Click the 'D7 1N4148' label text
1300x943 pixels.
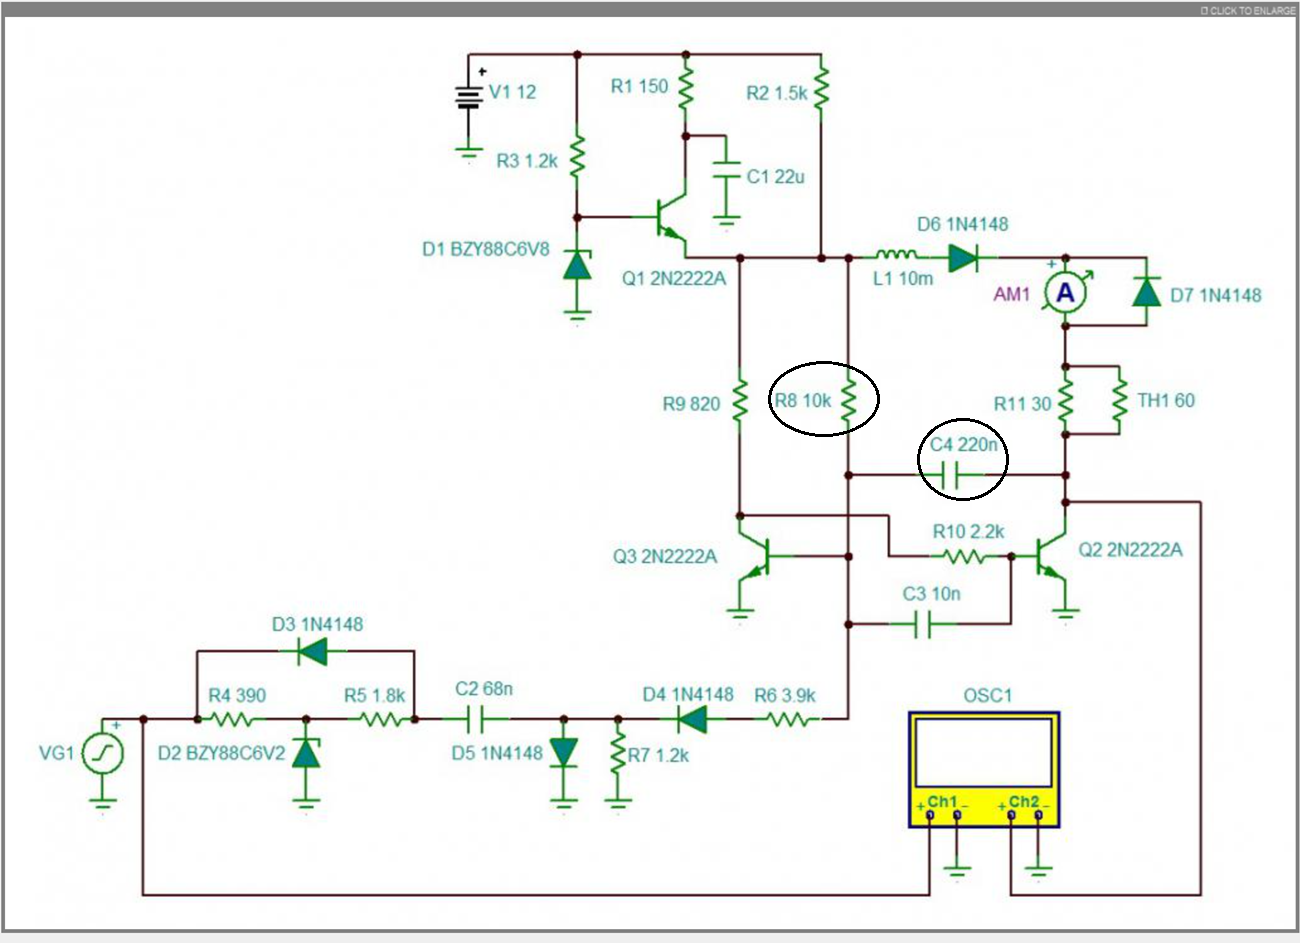pyautogui.click(x=1215, y=295)
